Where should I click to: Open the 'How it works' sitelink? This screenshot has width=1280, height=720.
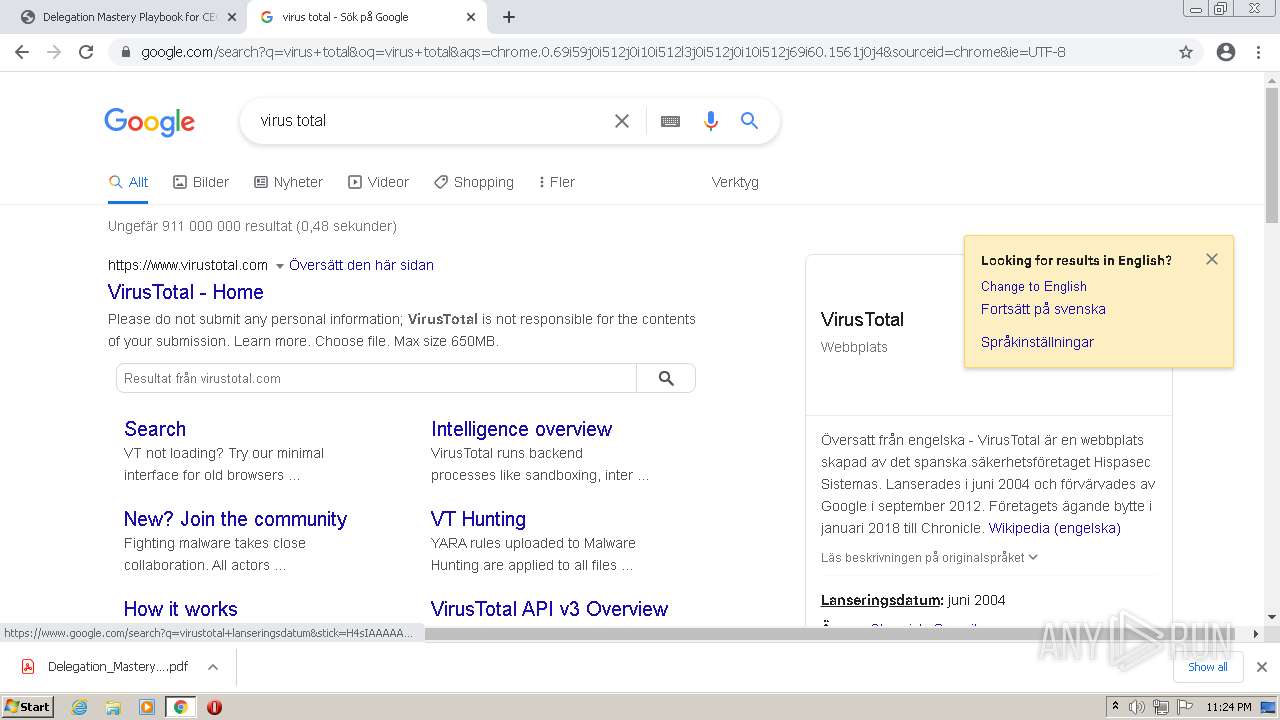181,609
